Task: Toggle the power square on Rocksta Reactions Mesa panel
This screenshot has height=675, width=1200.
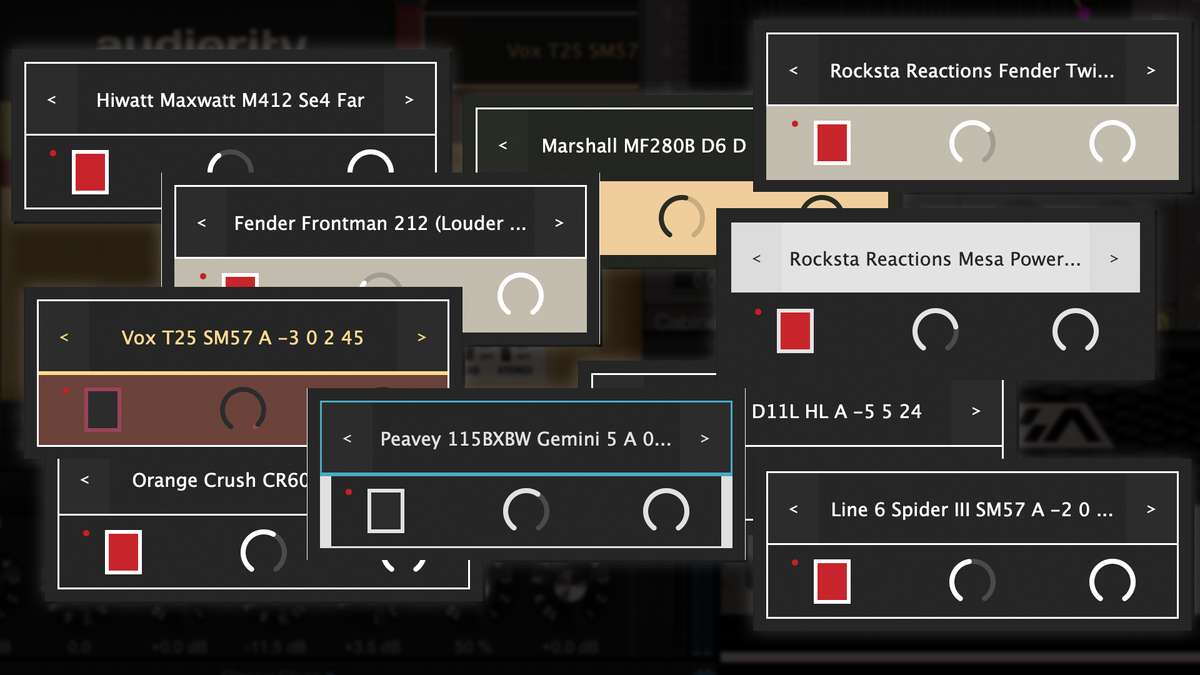Action: tap(794, 330)
